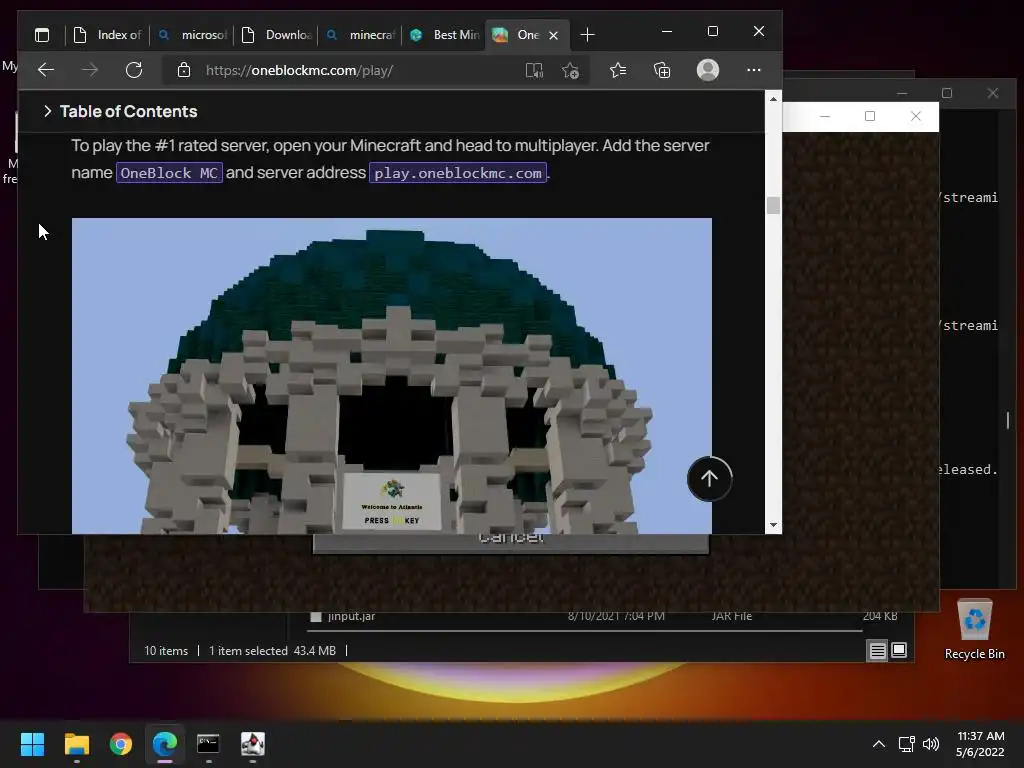Open the Favorites list
1024x768 pixels.
[618, 70]
